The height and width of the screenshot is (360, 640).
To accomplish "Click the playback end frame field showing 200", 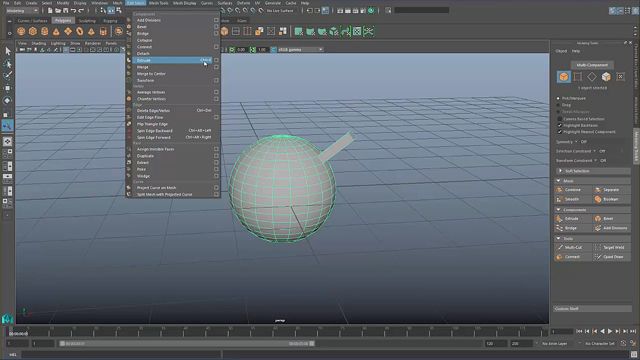I will pos(521,344).
